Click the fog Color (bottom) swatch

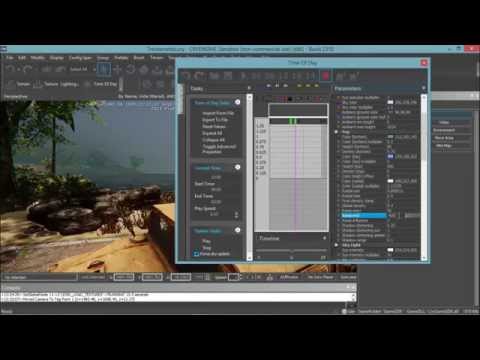point(390,137)
